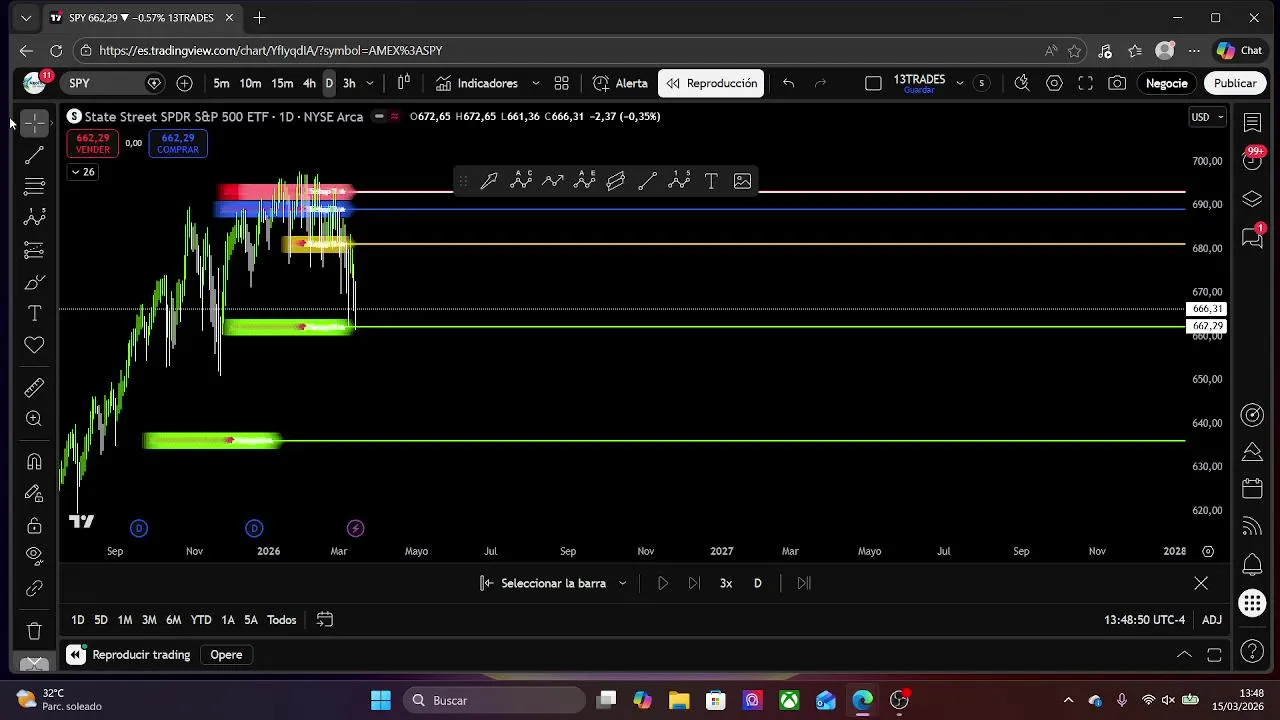Image resolution: width=1280 pixels, height=720 pixels.
Task: Open the chart type candles selector
Action: (404, 83)
